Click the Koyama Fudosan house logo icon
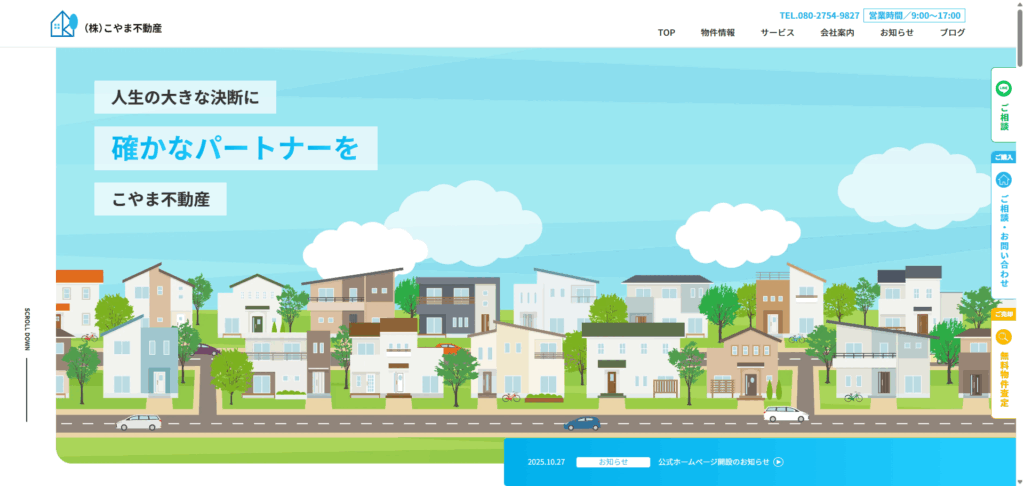The height and width of the screenshot is (486, 1024). tap(63, 24)
